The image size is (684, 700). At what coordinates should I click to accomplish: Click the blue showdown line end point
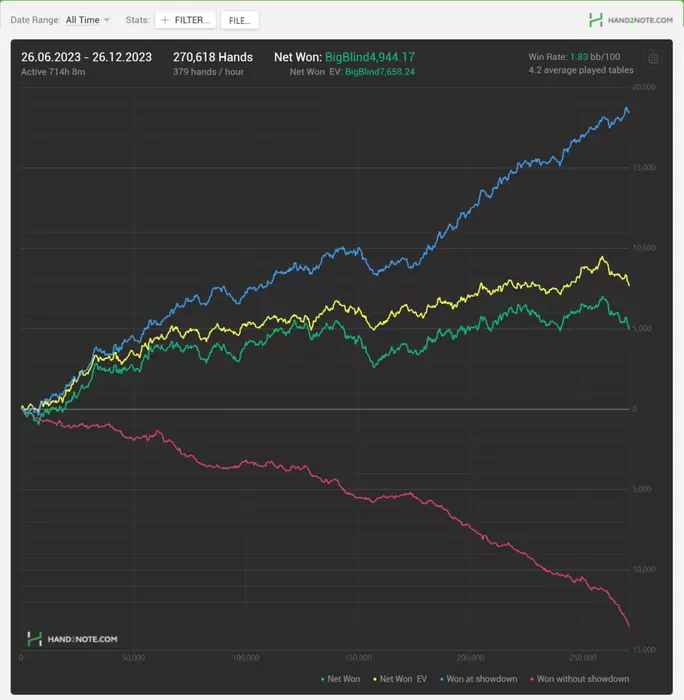coord(627,109)
